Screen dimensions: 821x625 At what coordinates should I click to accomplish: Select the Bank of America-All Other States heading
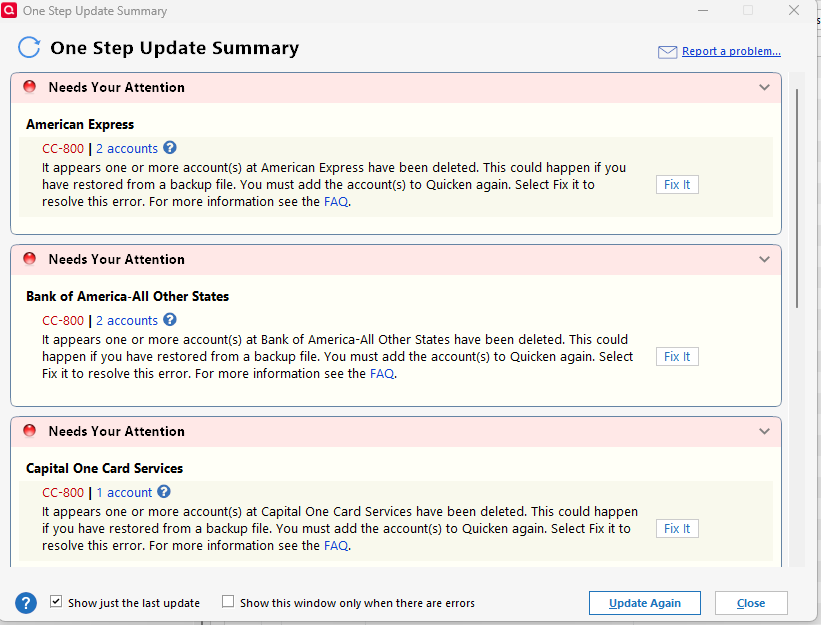128,296
